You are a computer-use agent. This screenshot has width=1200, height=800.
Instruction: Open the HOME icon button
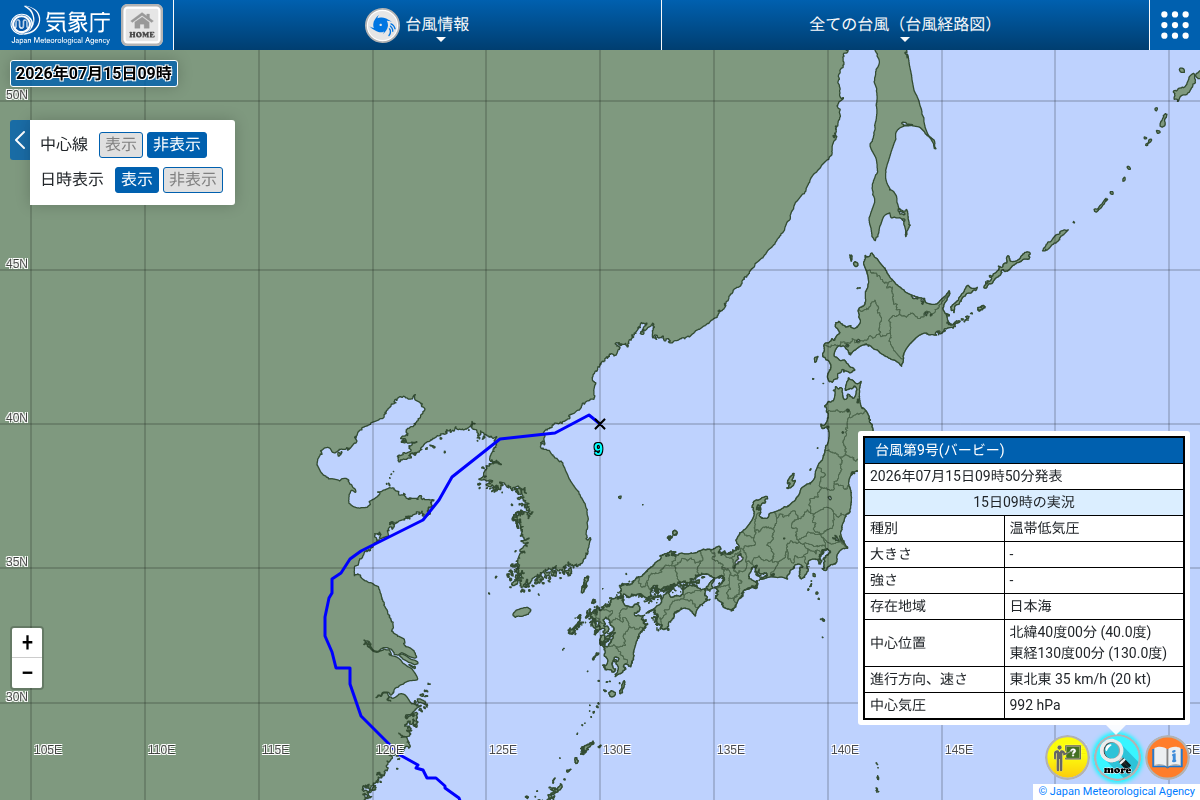142,25
